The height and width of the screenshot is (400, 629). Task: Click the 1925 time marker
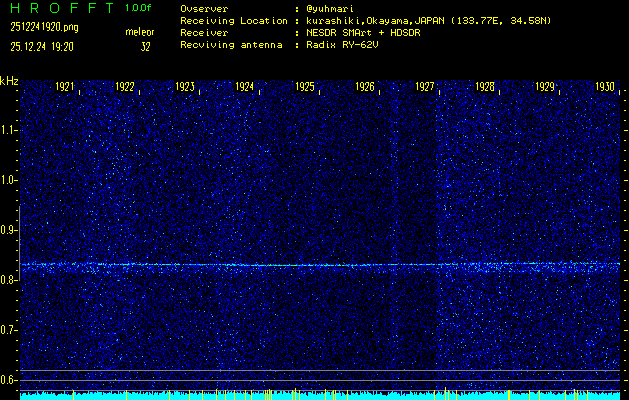[305, 87]
